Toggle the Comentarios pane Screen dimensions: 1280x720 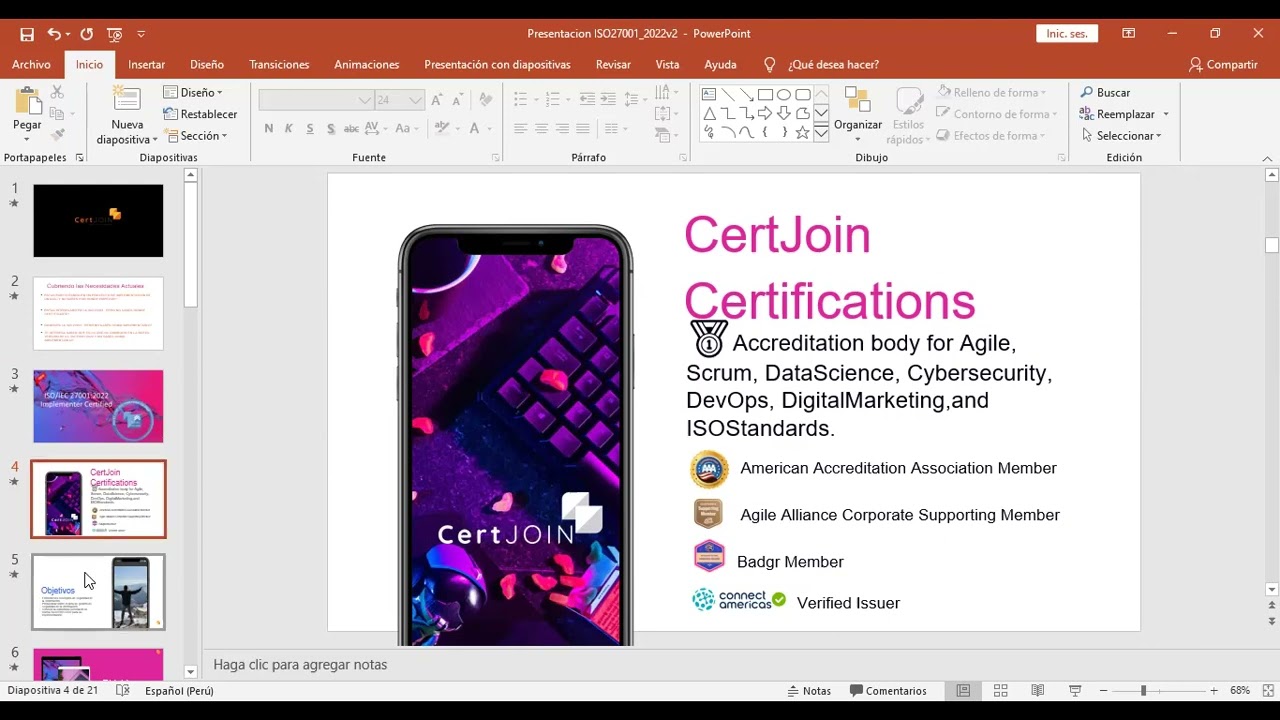(x=888, y=691)
